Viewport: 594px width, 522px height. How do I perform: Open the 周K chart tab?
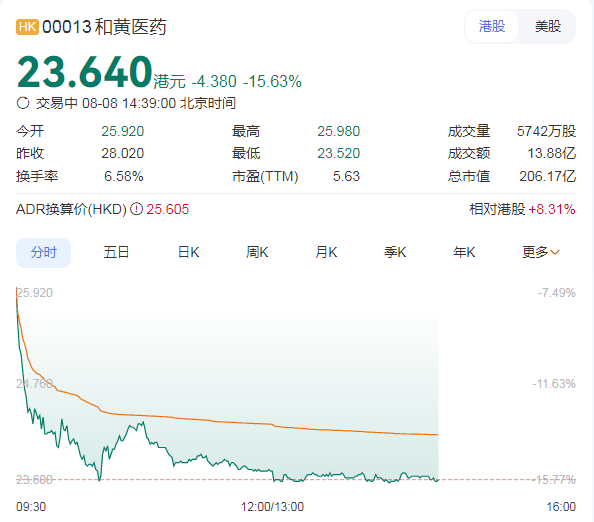click(x=257, y=252)
